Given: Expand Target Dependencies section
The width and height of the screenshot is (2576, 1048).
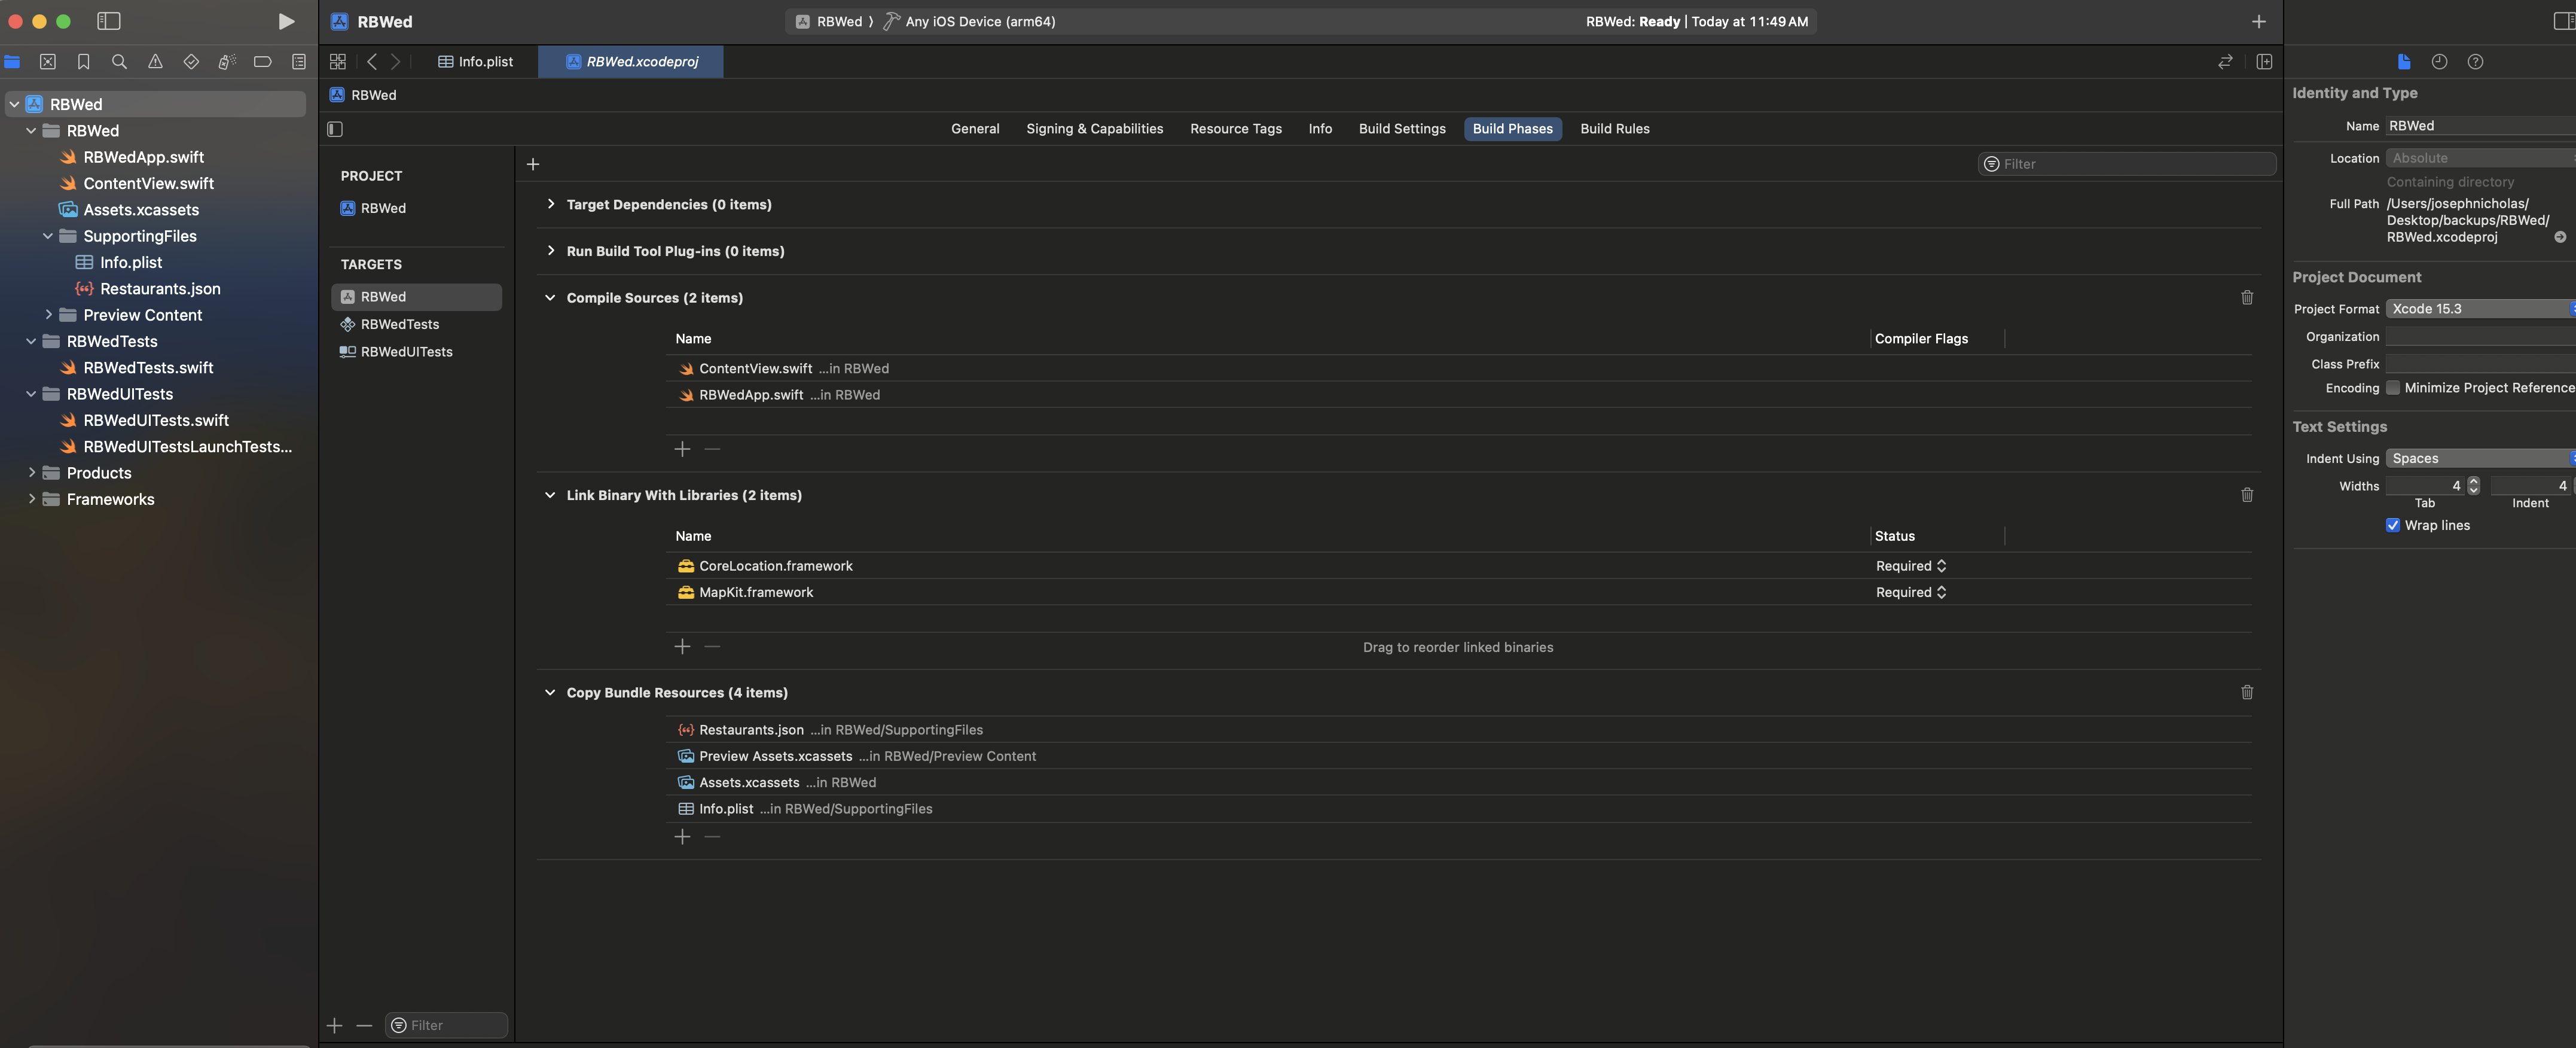Looking at the screenshot, I should pyautogui.click(x=550, y=204).
